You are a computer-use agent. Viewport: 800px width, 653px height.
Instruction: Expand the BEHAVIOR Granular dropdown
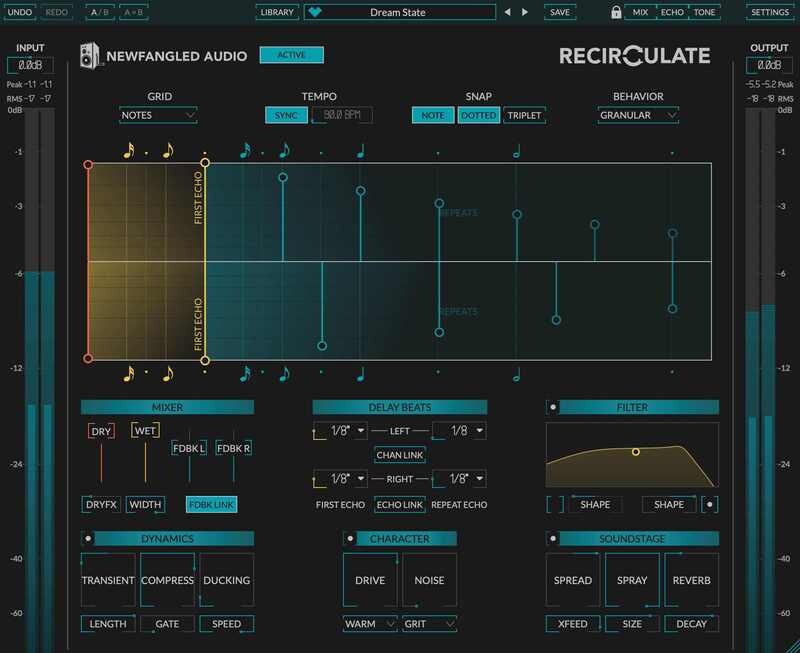coord(638,115)
